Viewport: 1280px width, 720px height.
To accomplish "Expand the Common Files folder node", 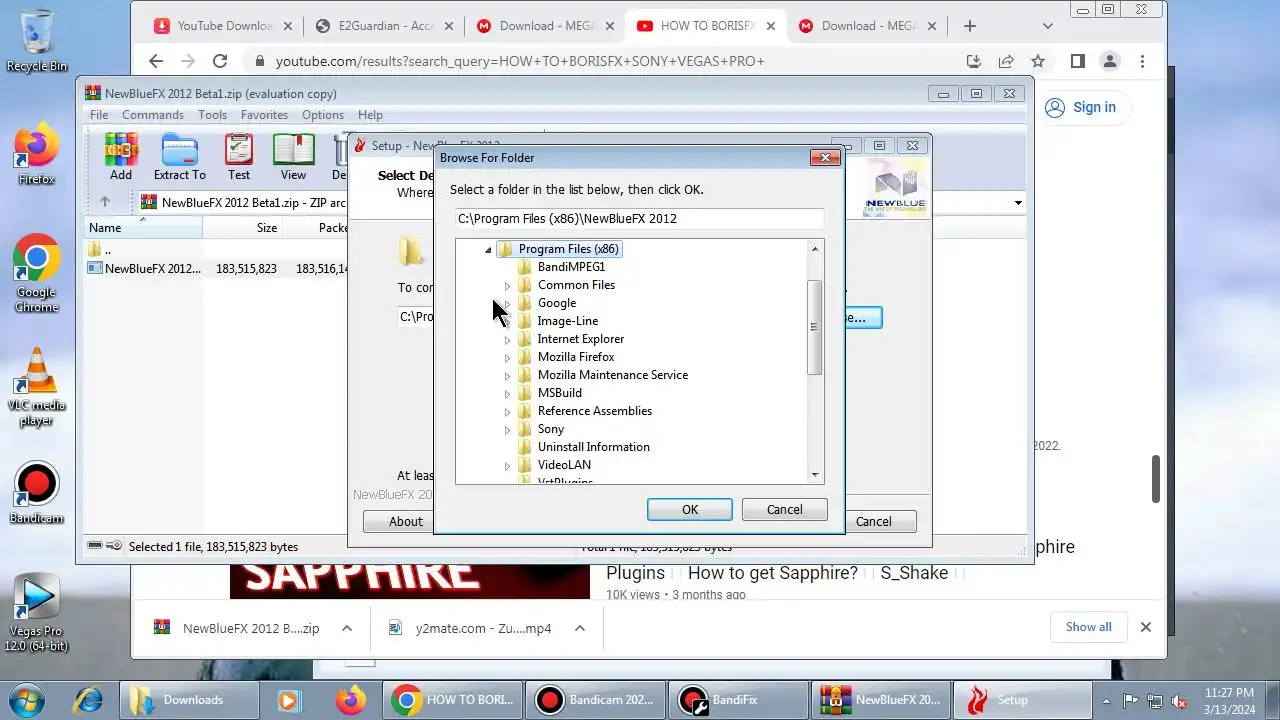I will pyautogui.click(x=507, y=285).
